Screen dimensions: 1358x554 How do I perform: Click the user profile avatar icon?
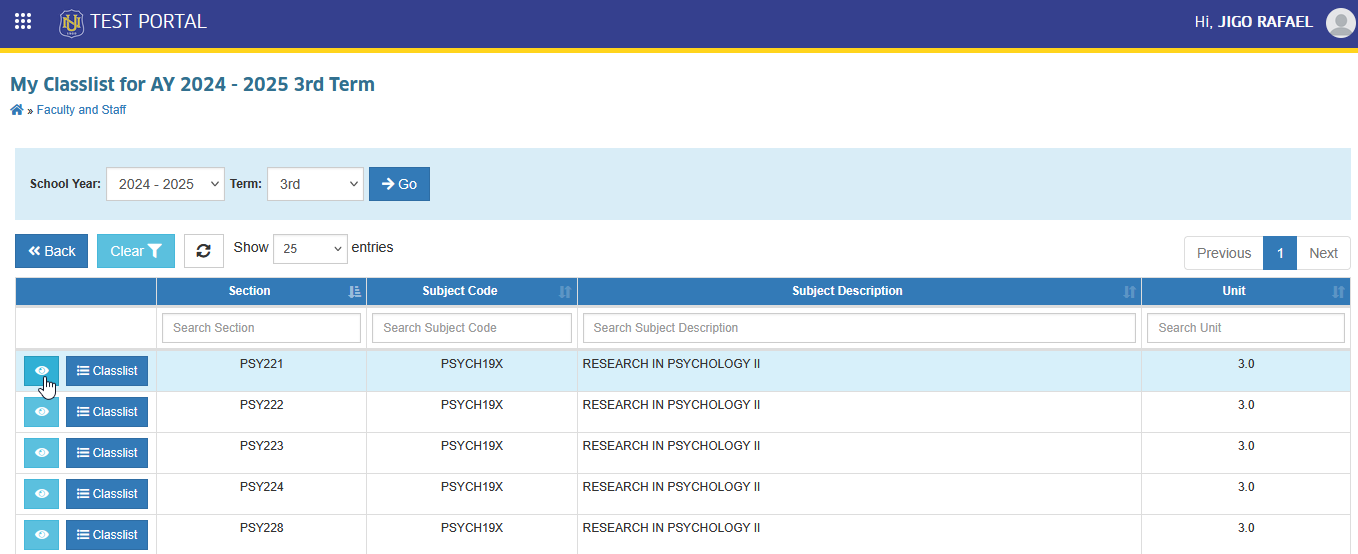[x=1340, y=22]
